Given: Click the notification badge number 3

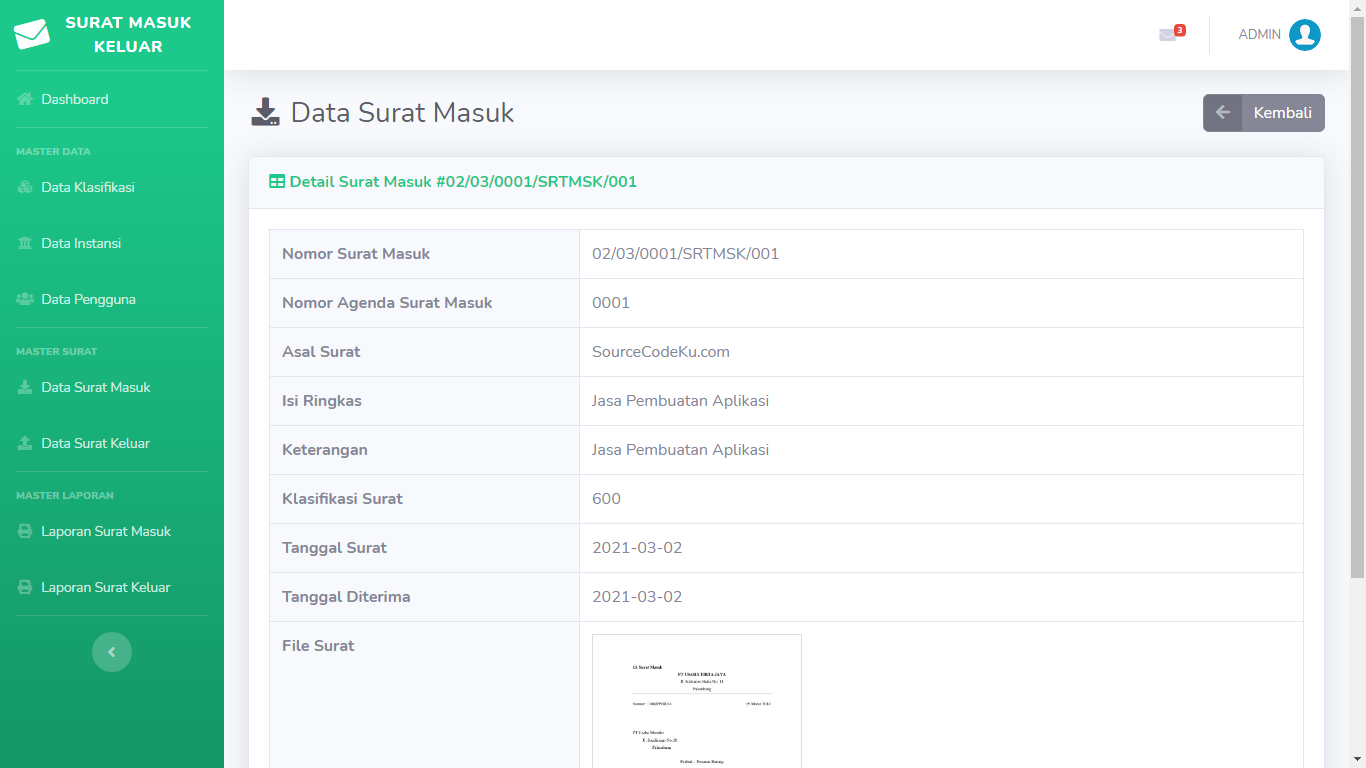Looking at the screenshot, I should (x=1180, y=30).
